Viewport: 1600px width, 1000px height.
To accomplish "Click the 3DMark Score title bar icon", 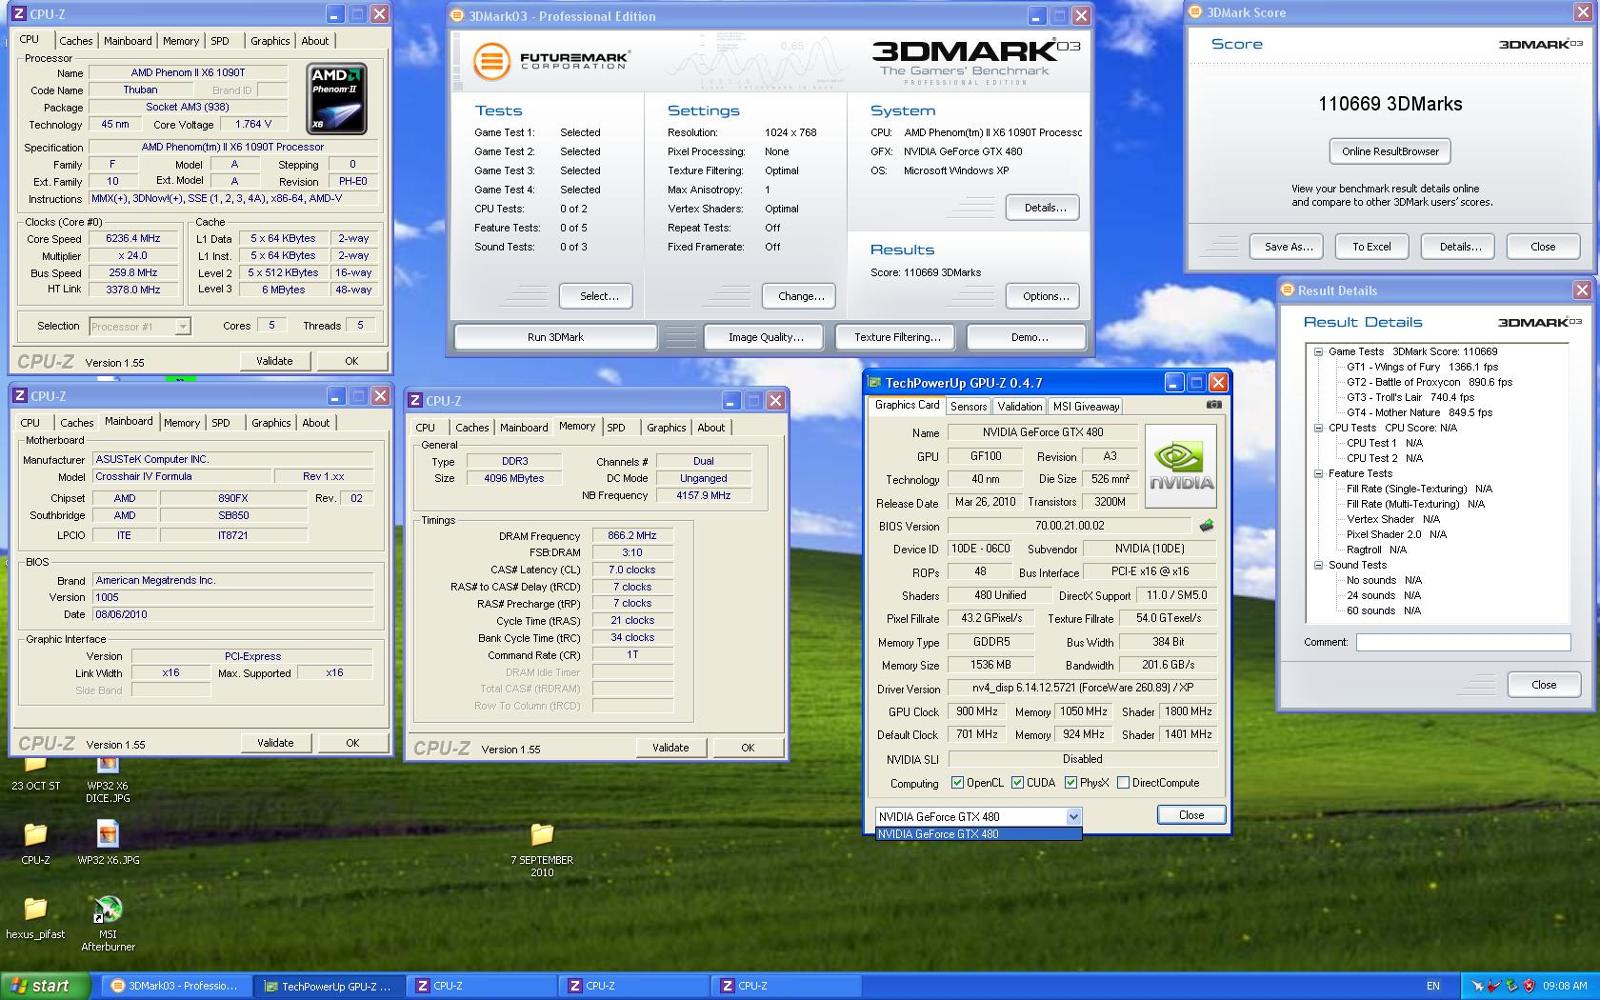I will point(1195,12).
